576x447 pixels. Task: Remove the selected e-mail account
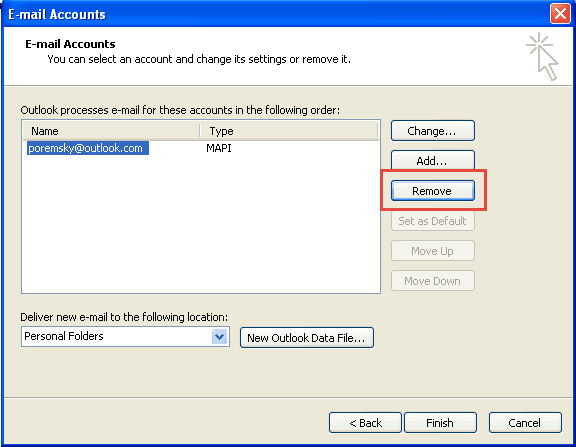pyautogui.click(x=433, y=191)
